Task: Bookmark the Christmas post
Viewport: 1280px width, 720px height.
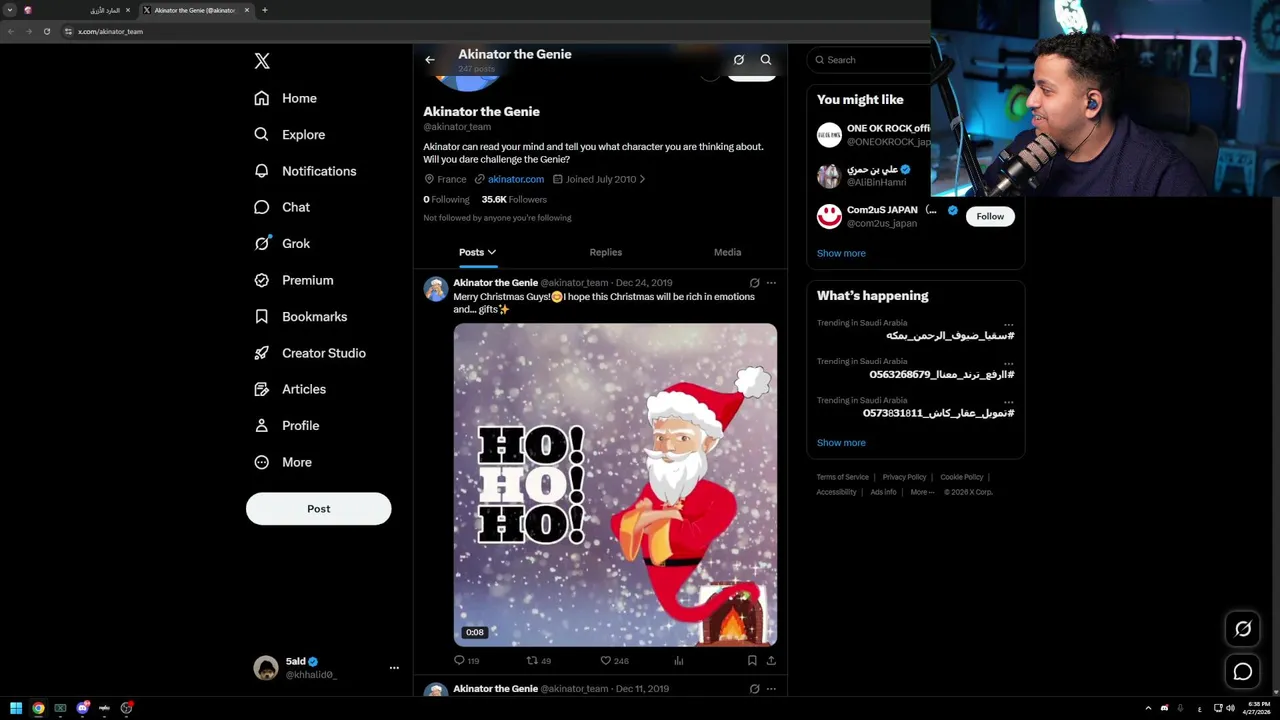Action: 752,661
